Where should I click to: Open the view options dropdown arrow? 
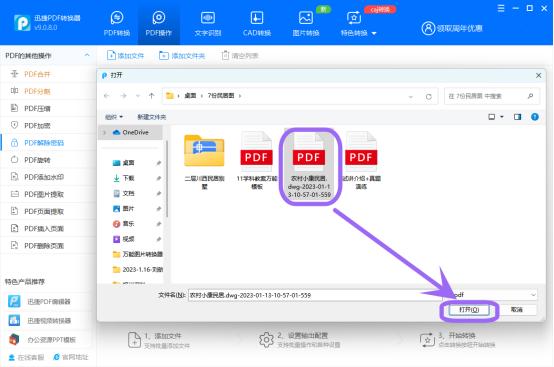502,117
